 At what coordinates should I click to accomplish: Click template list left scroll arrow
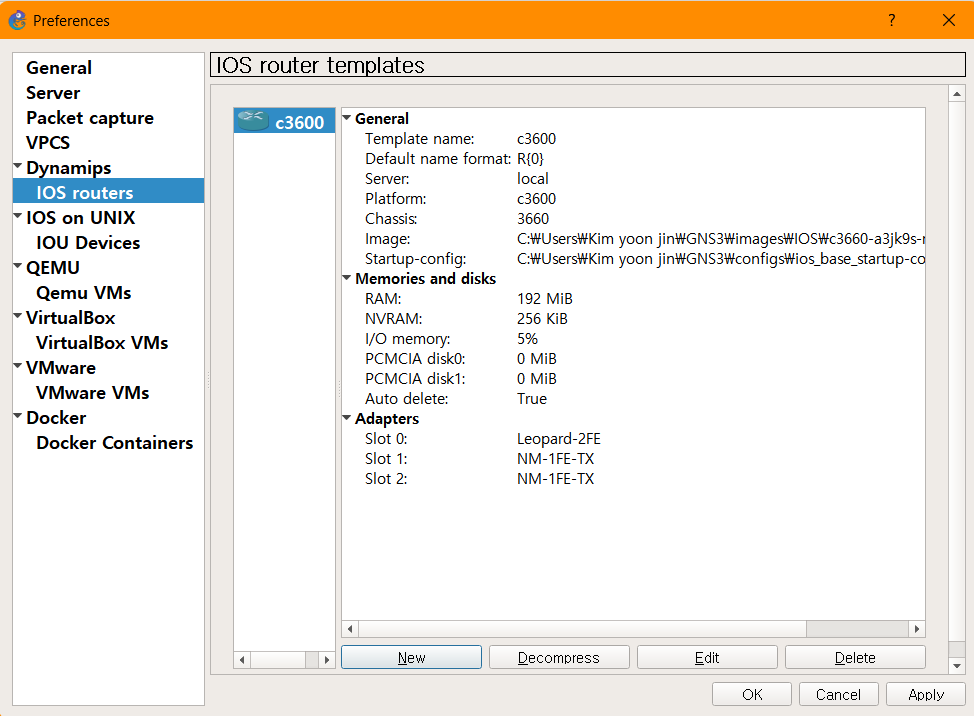(242, 659)
